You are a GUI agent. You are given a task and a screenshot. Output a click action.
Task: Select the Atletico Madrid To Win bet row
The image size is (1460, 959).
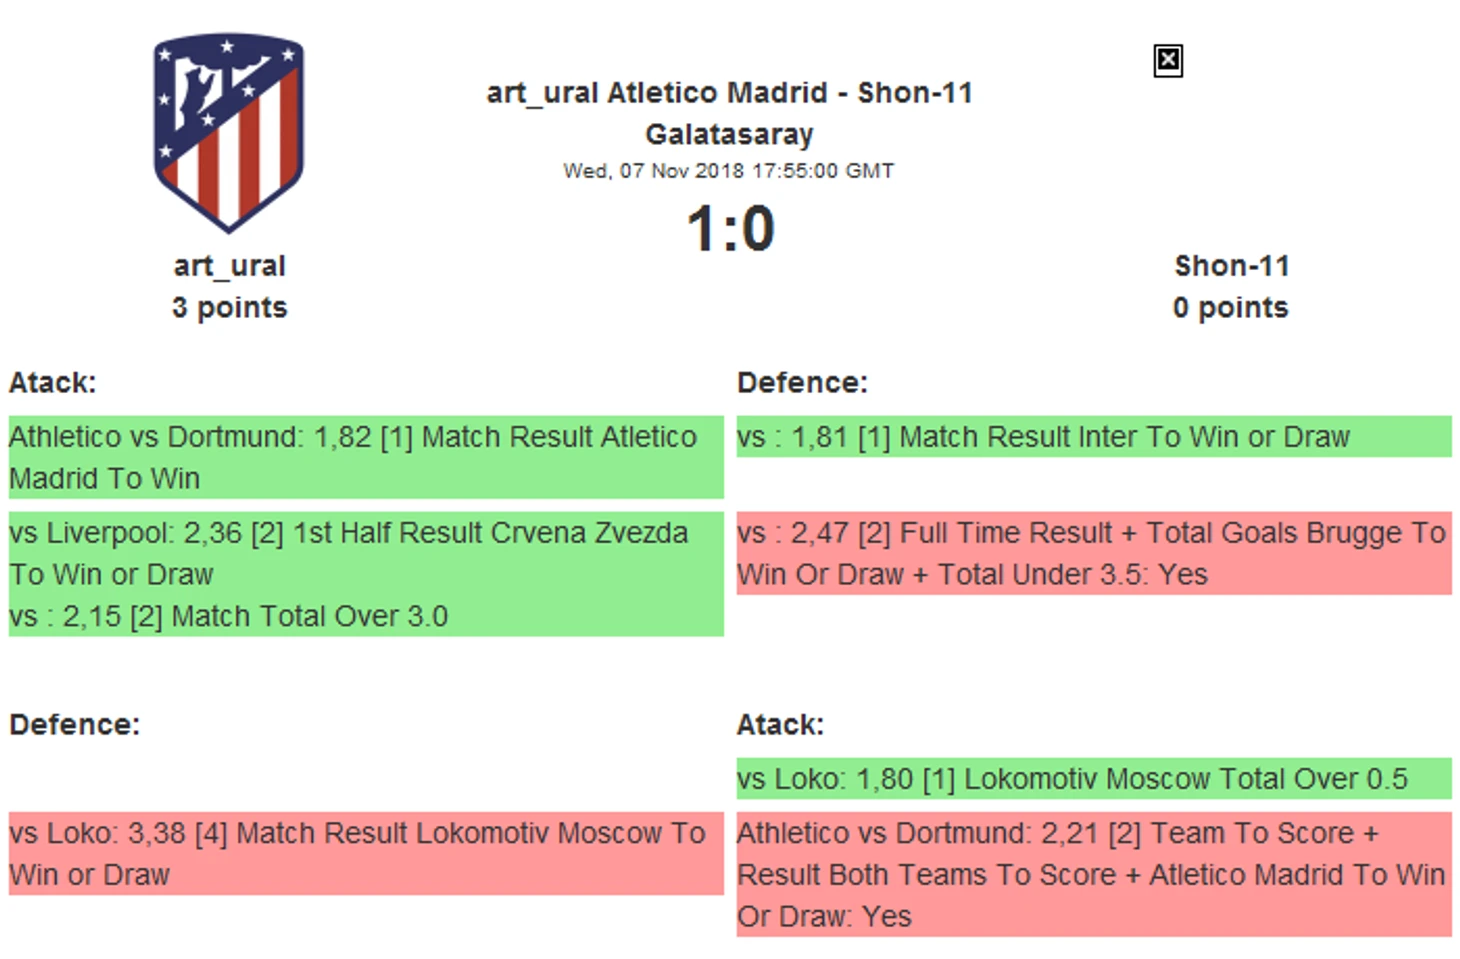(366, 457)
